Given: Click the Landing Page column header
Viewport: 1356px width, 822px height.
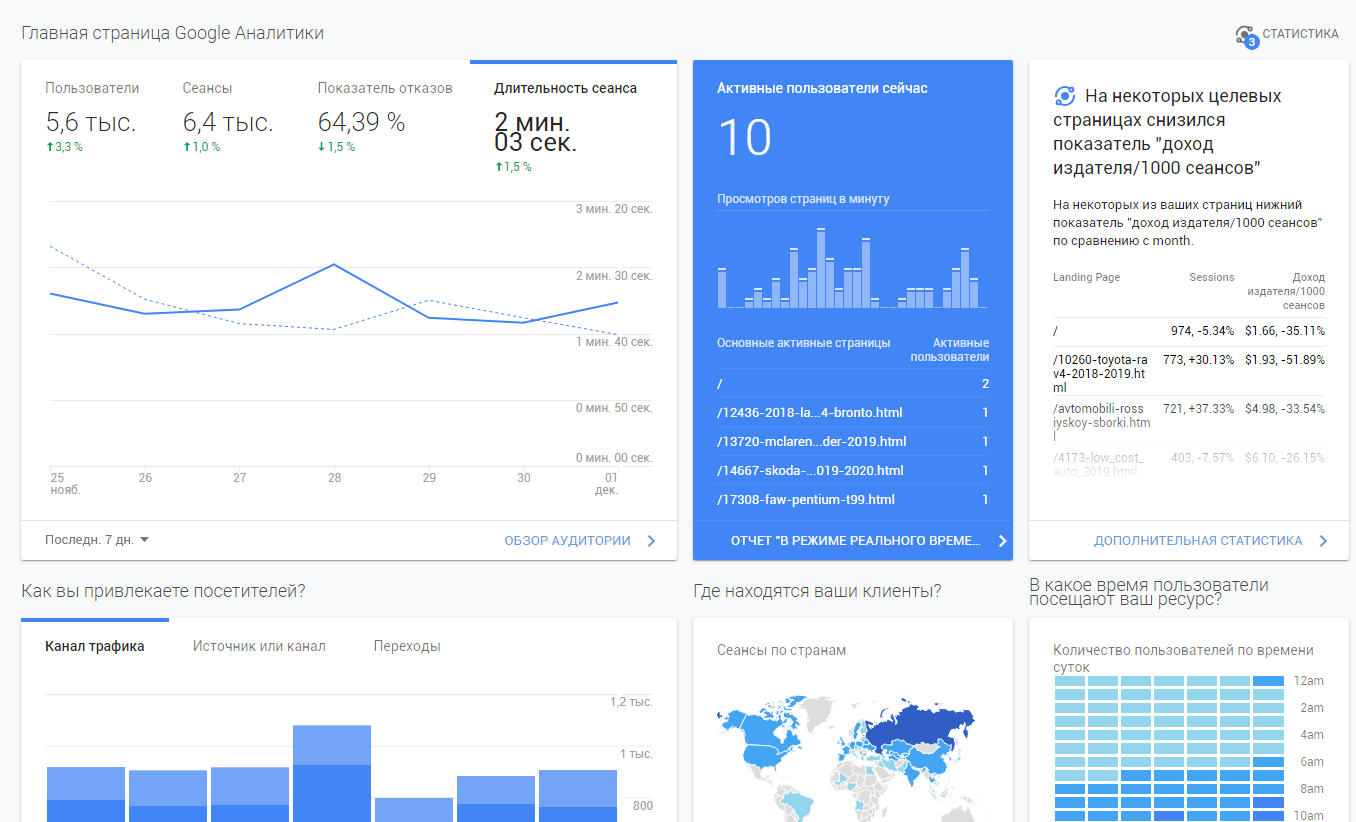Looking at the screenshot, I should 1087,277.
